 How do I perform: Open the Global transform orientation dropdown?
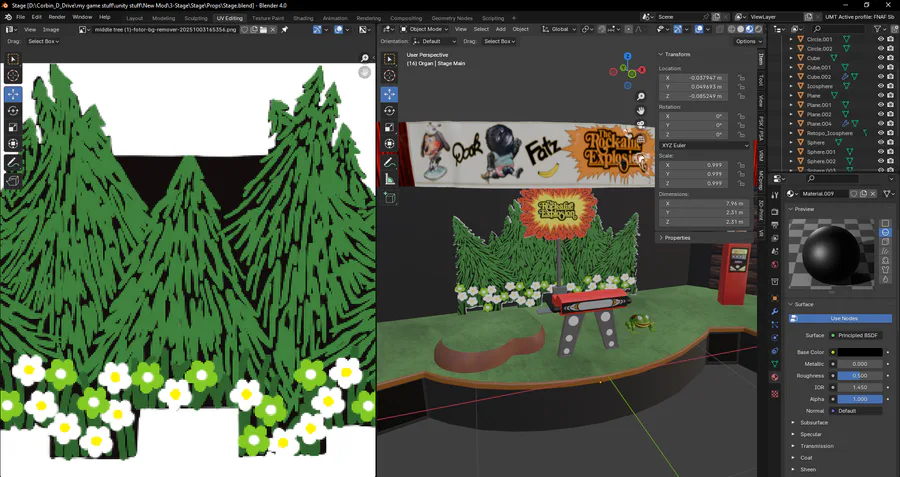560,29
